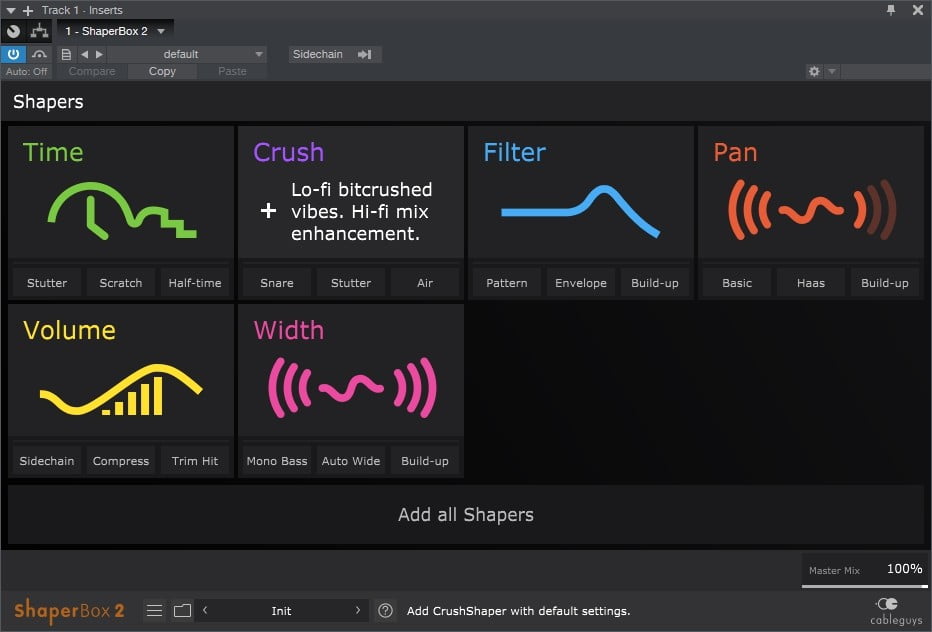Click Add all Shapers
Viewport: 932px width, 632px height.
(x=466, y=514)
